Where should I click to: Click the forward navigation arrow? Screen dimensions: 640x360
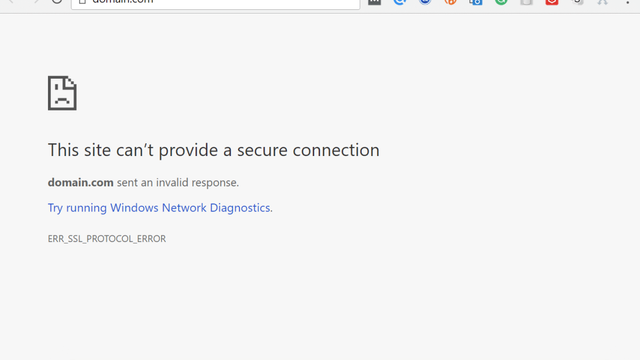point(36,1)
